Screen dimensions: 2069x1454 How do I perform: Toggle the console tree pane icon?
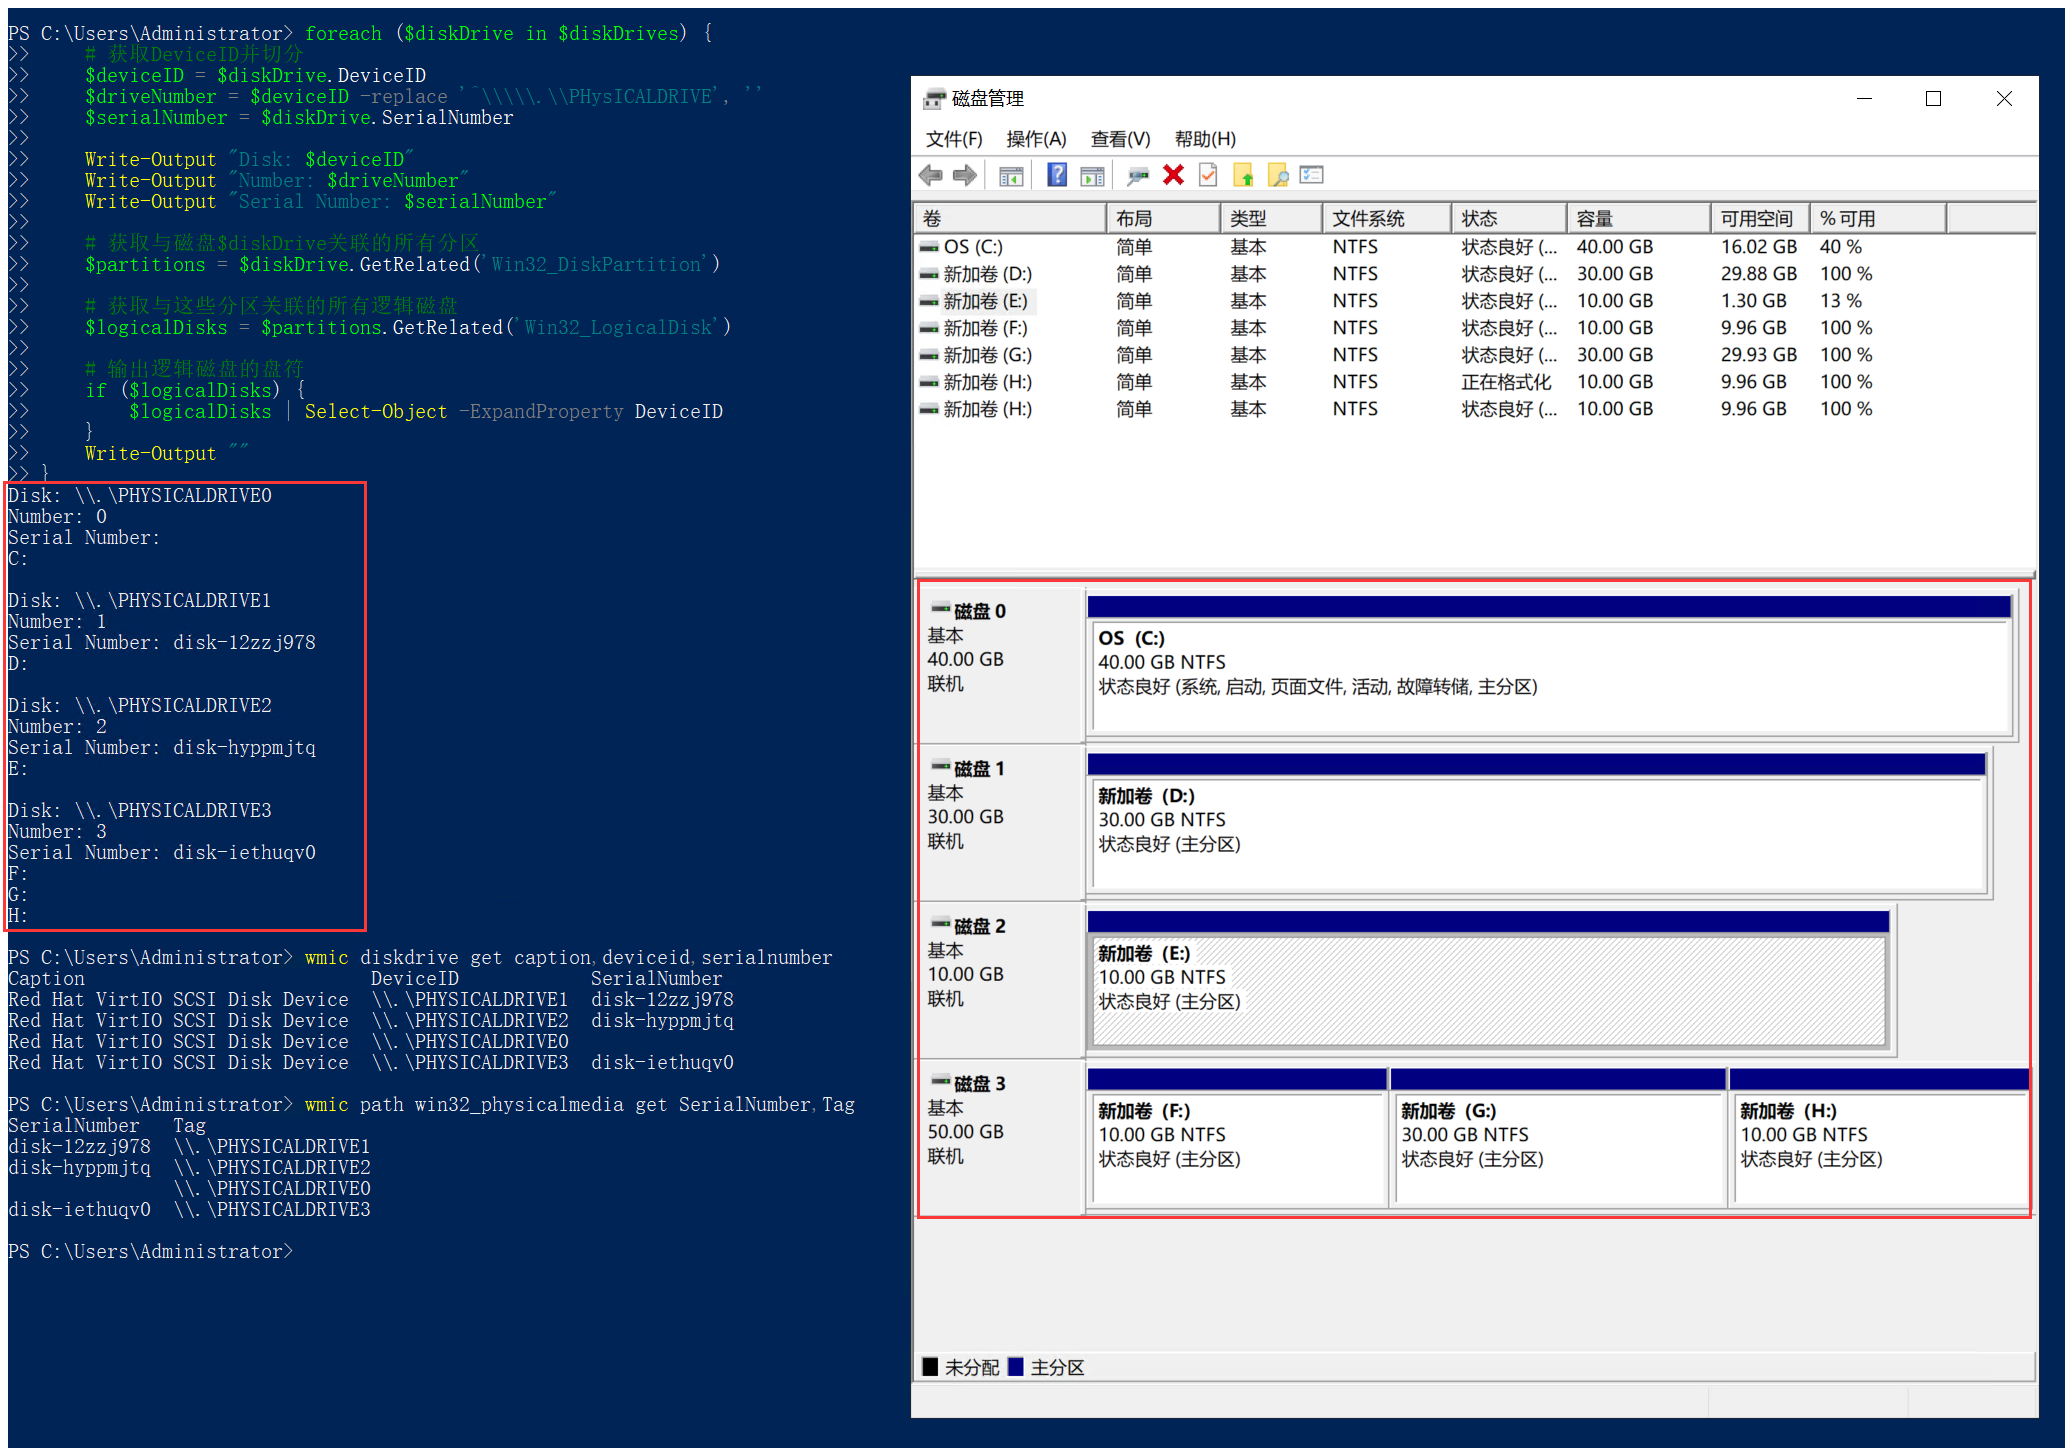tap(1011, 176)
